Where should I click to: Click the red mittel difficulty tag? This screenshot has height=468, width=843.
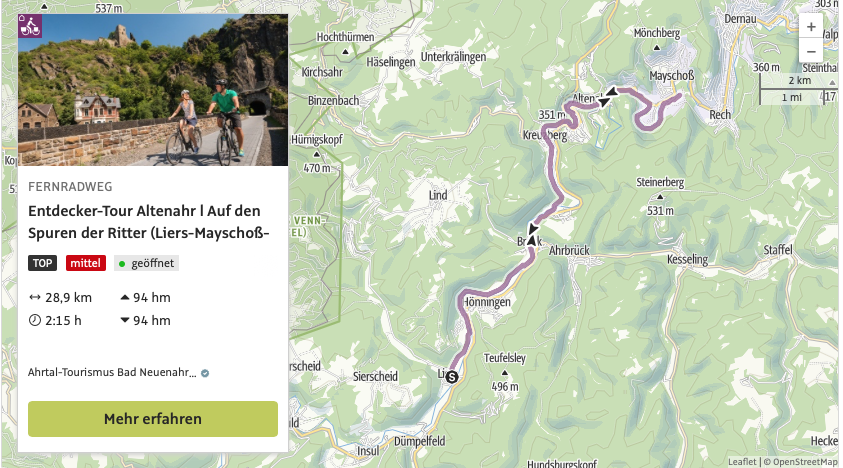click(86, 263)
